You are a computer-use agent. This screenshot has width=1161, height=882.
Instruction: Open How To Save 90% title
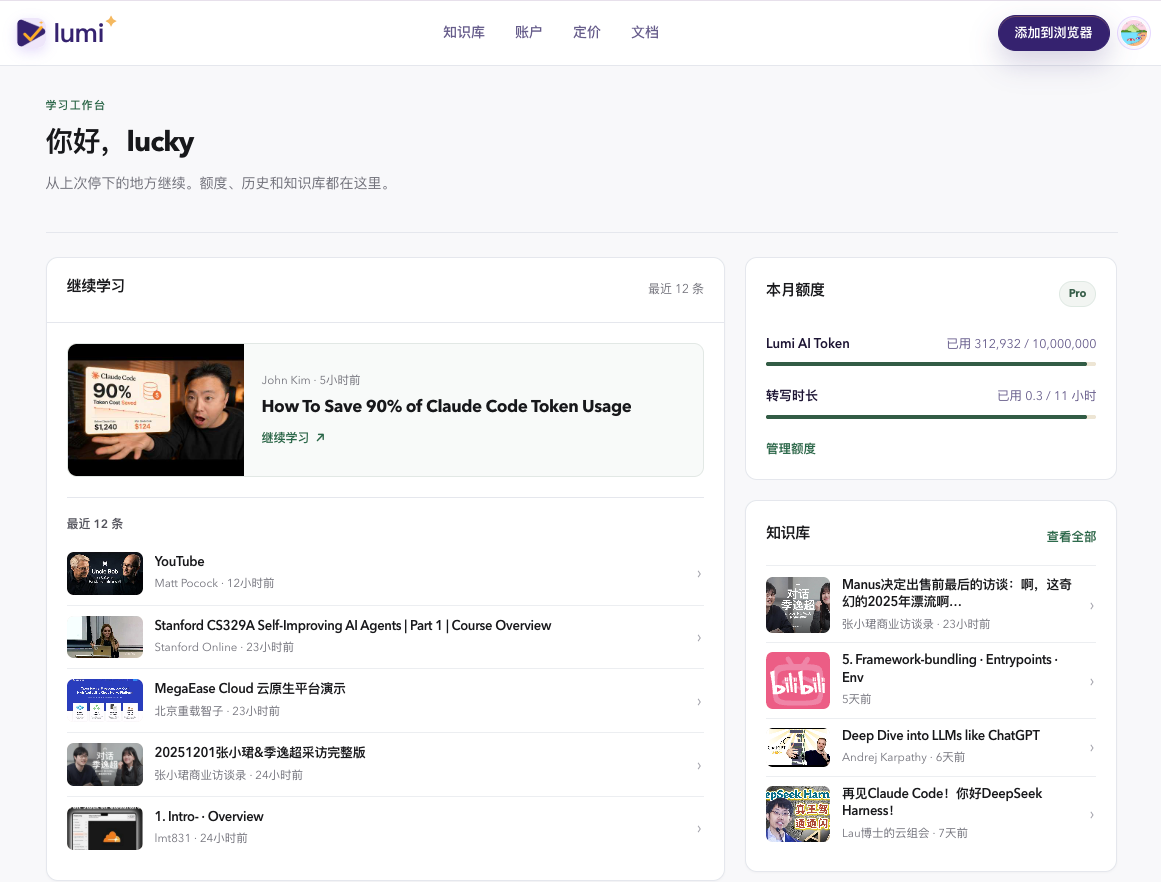[x=446, y=406]
